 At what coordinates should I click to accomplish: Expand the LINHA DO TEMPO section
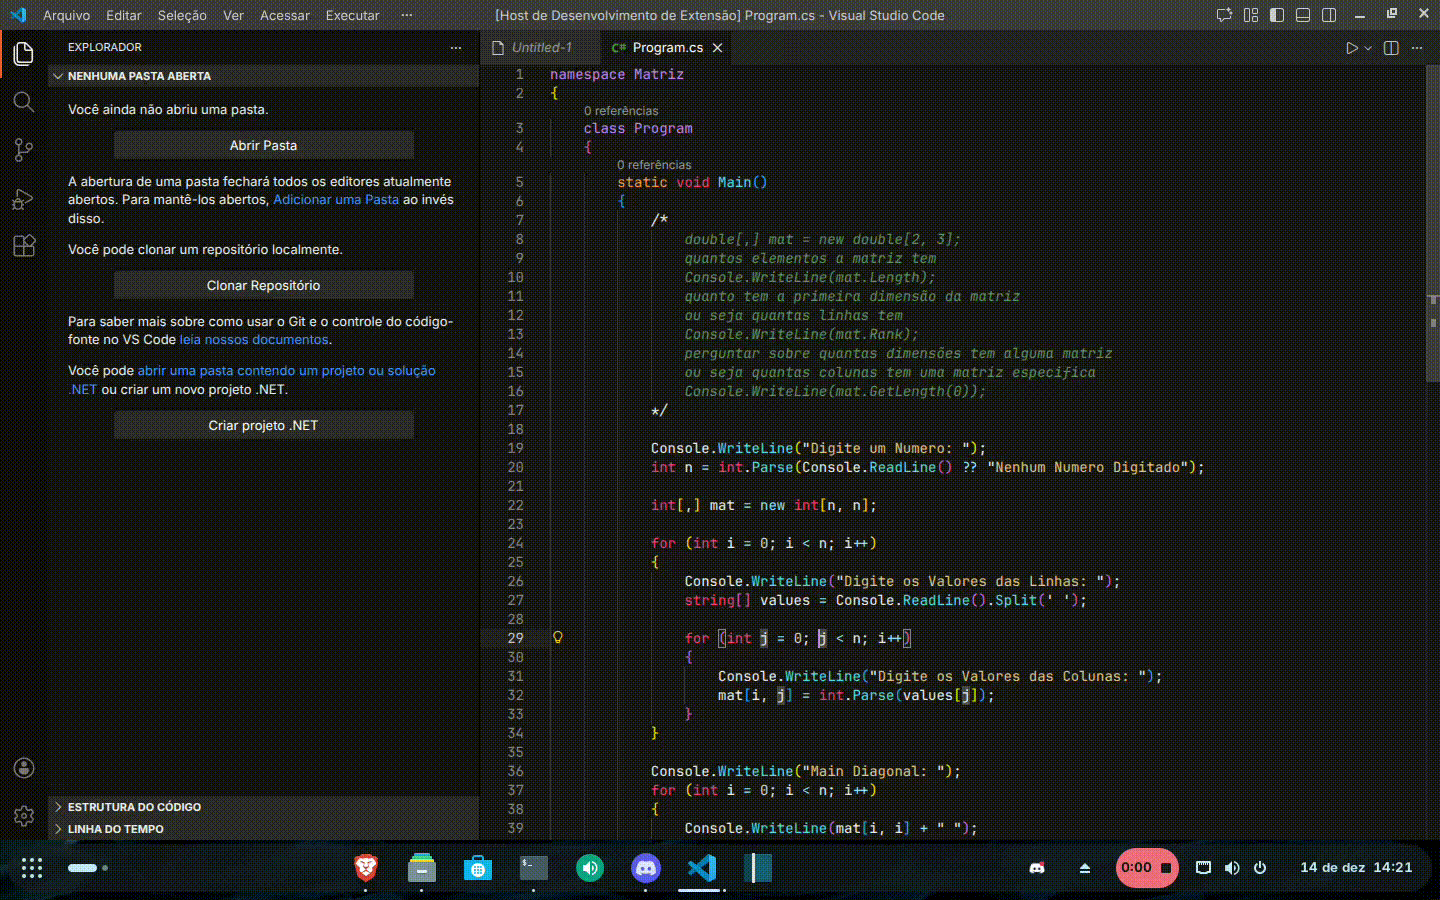pyautogui.click(x=264, y=829)
